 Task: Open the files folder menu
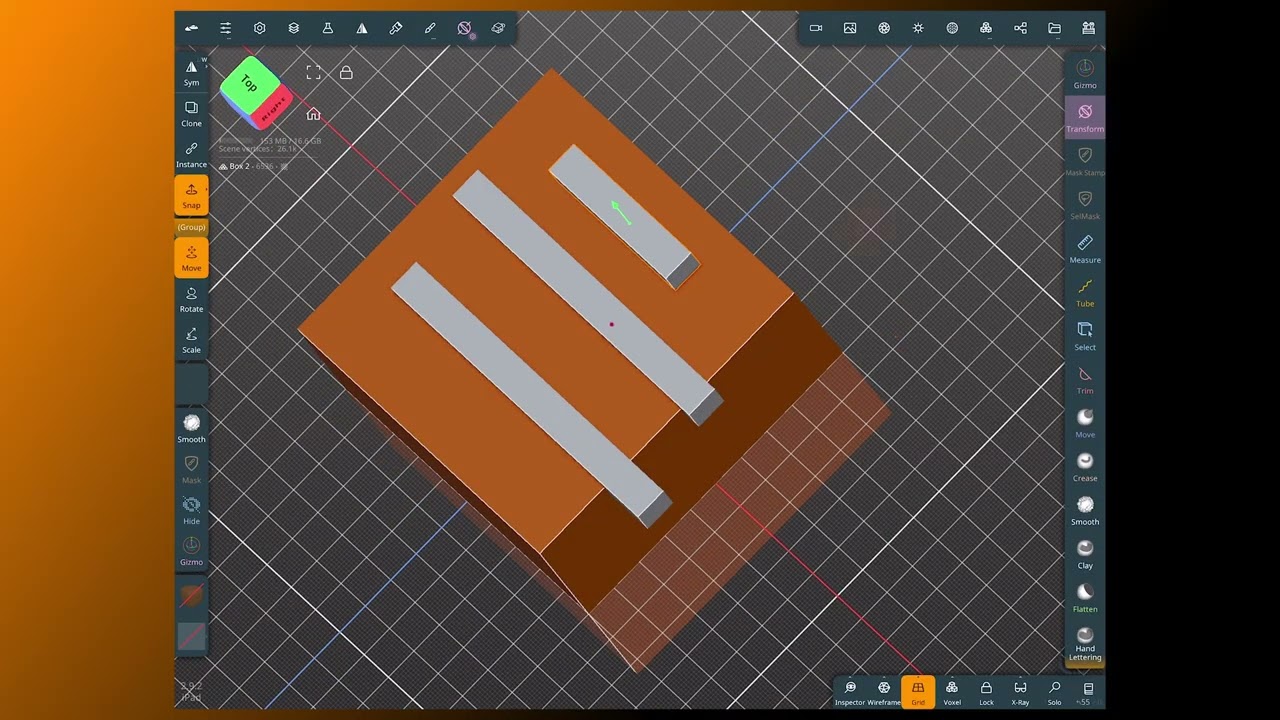point(1054,28)
